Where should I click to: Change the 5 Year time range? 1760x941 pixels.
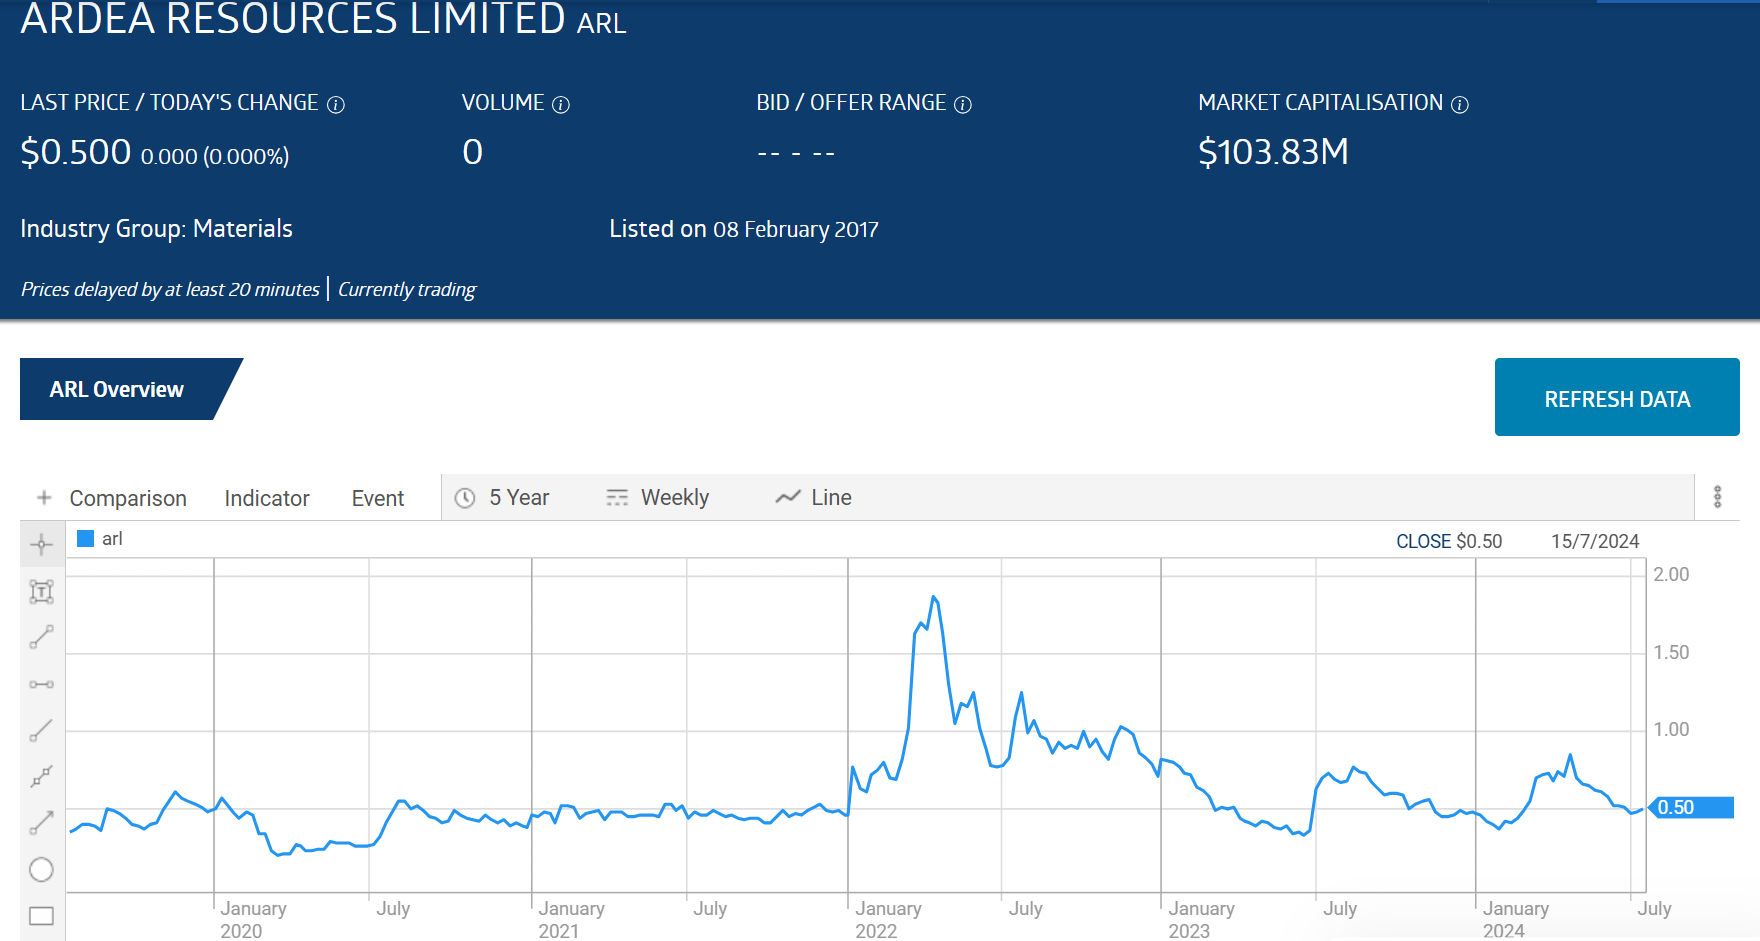pos(503,498)
